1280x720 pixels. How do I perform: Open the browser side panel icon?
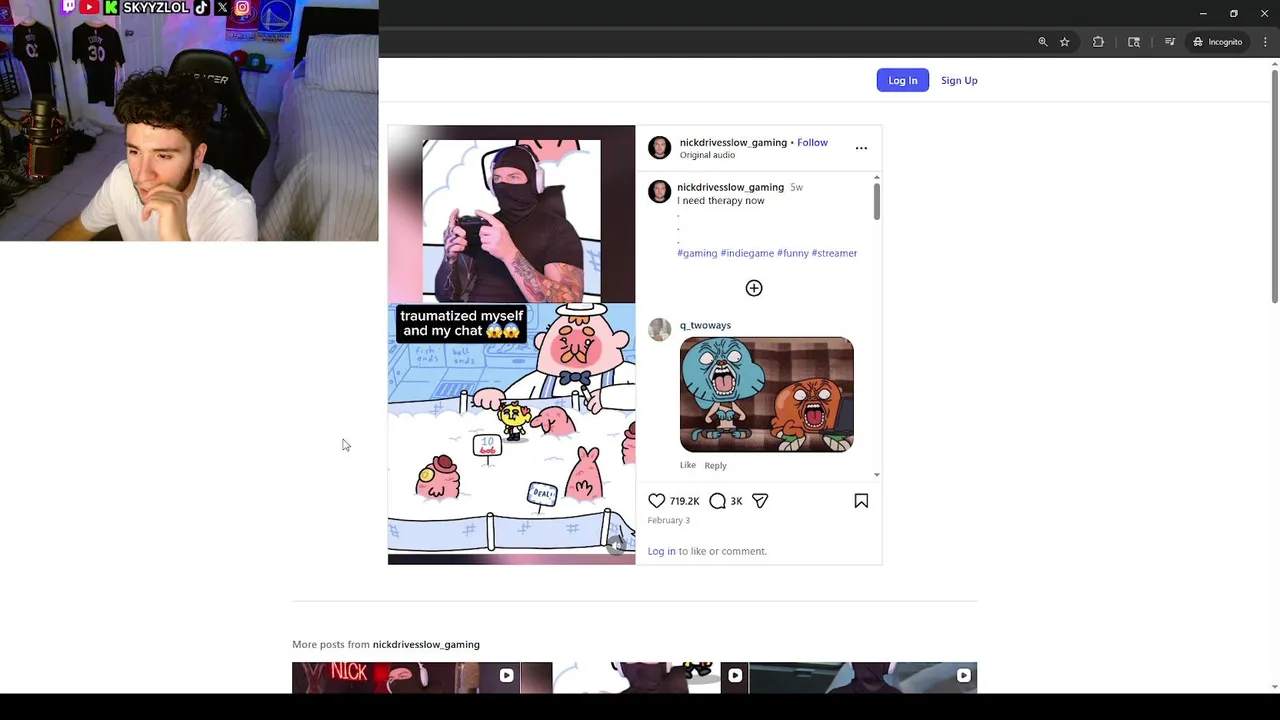coord(1134,42)
